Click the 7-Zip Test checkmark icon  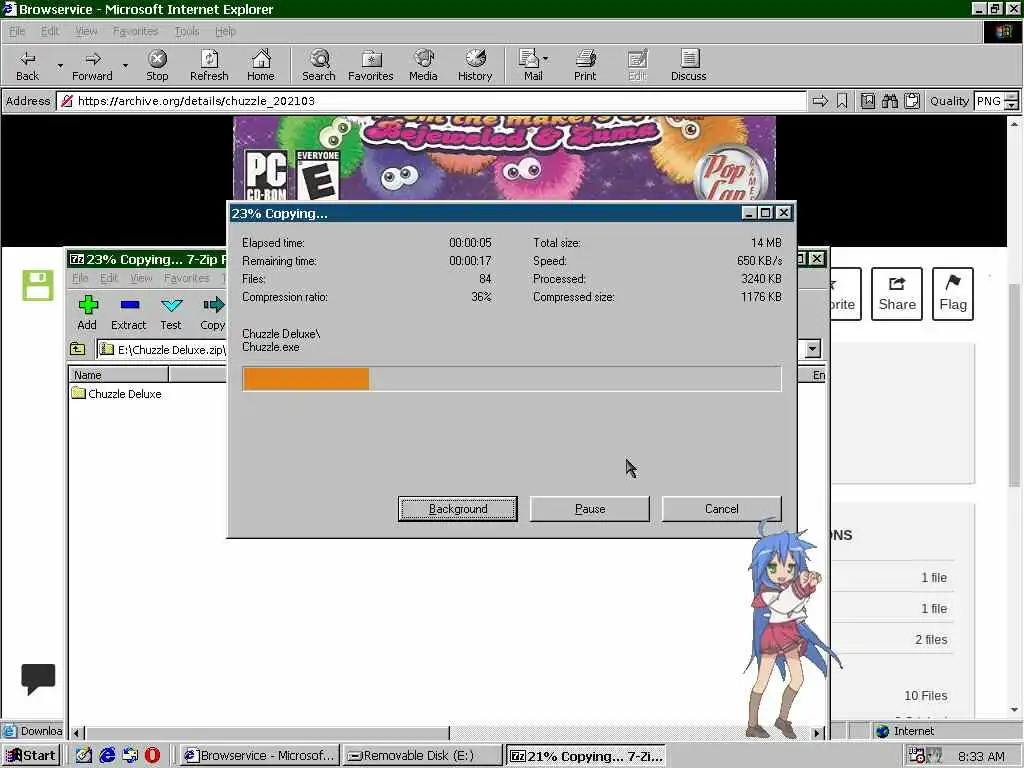pyautogui.click(x=171, y=305)
